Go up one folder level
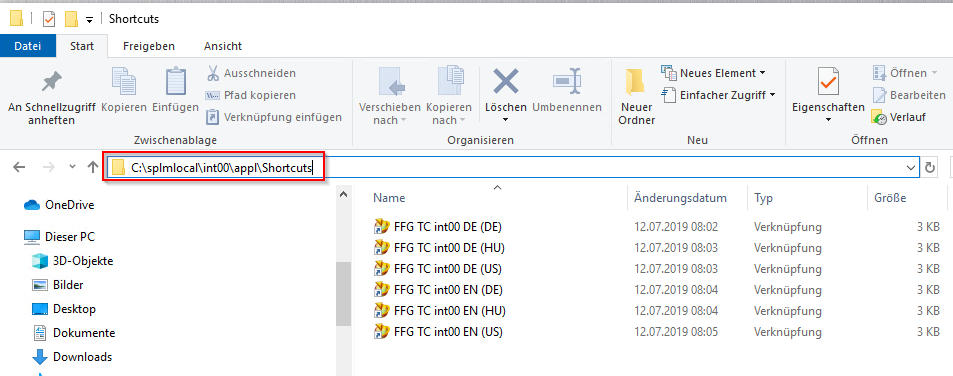This screenshot has height=376, width=953. 92,167
